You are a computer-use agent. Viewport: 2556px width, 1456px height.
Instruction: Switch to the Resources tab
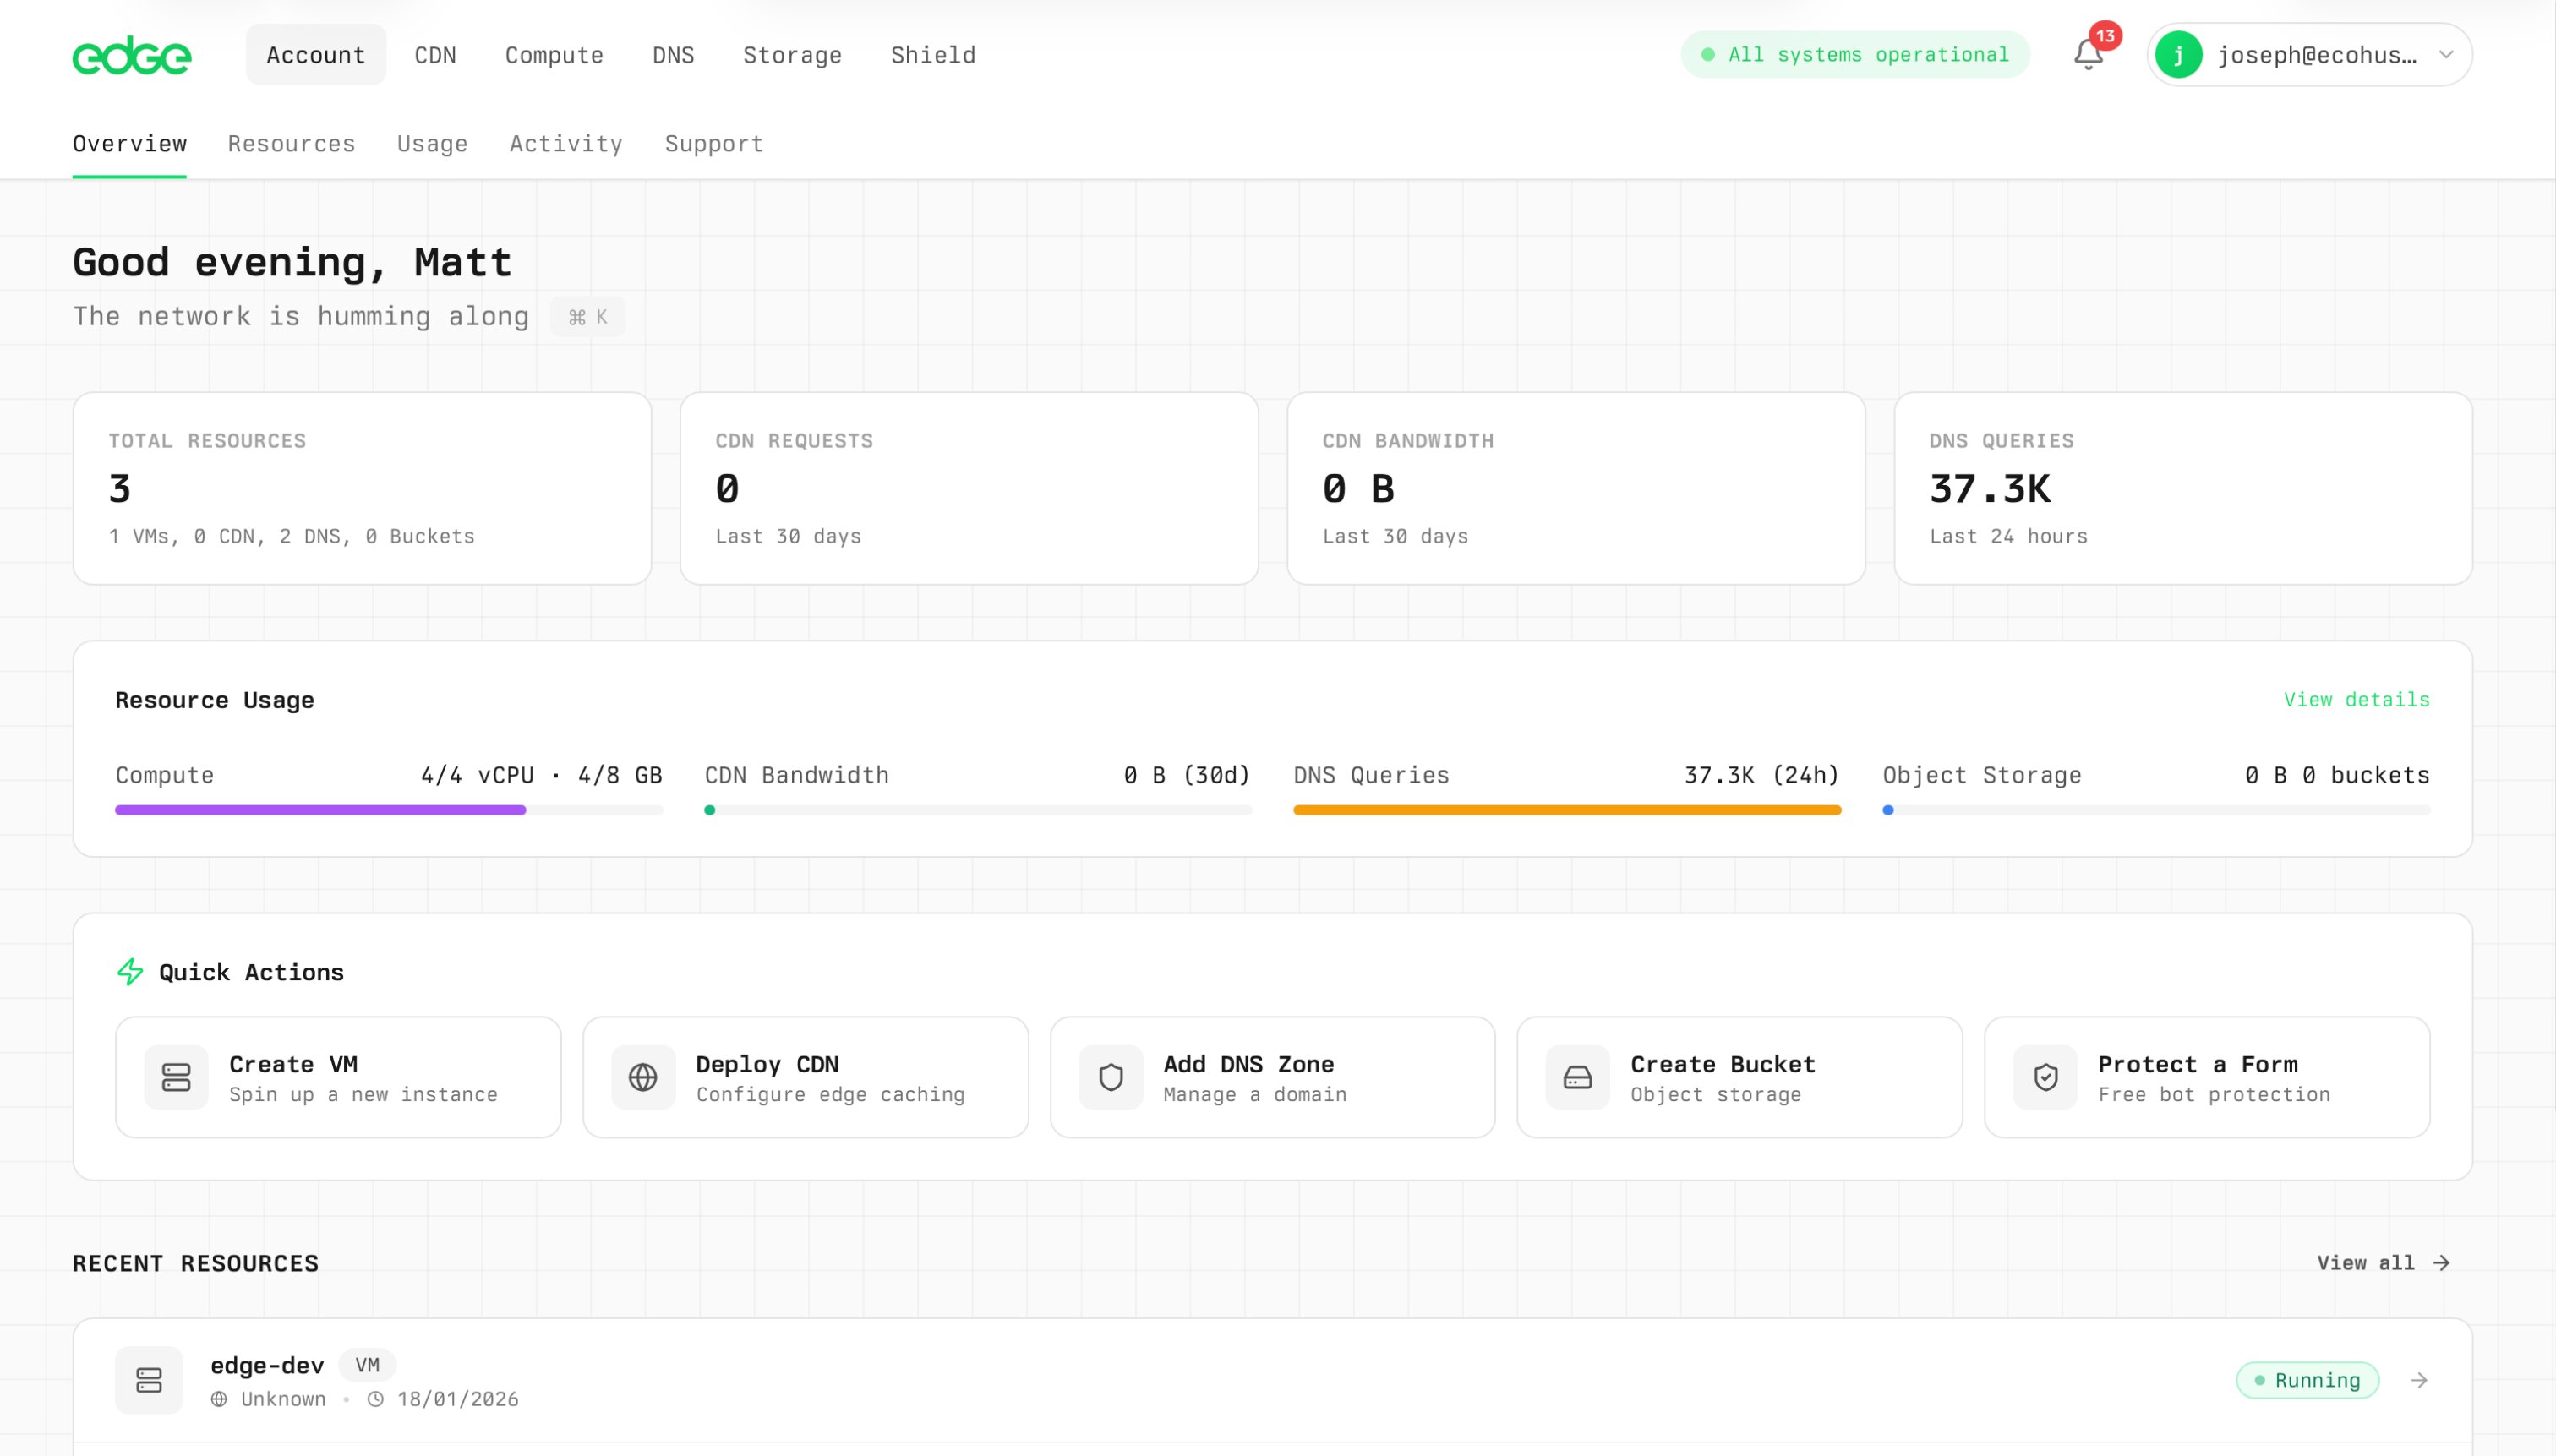pyautogui.click(x=291, y=144)
